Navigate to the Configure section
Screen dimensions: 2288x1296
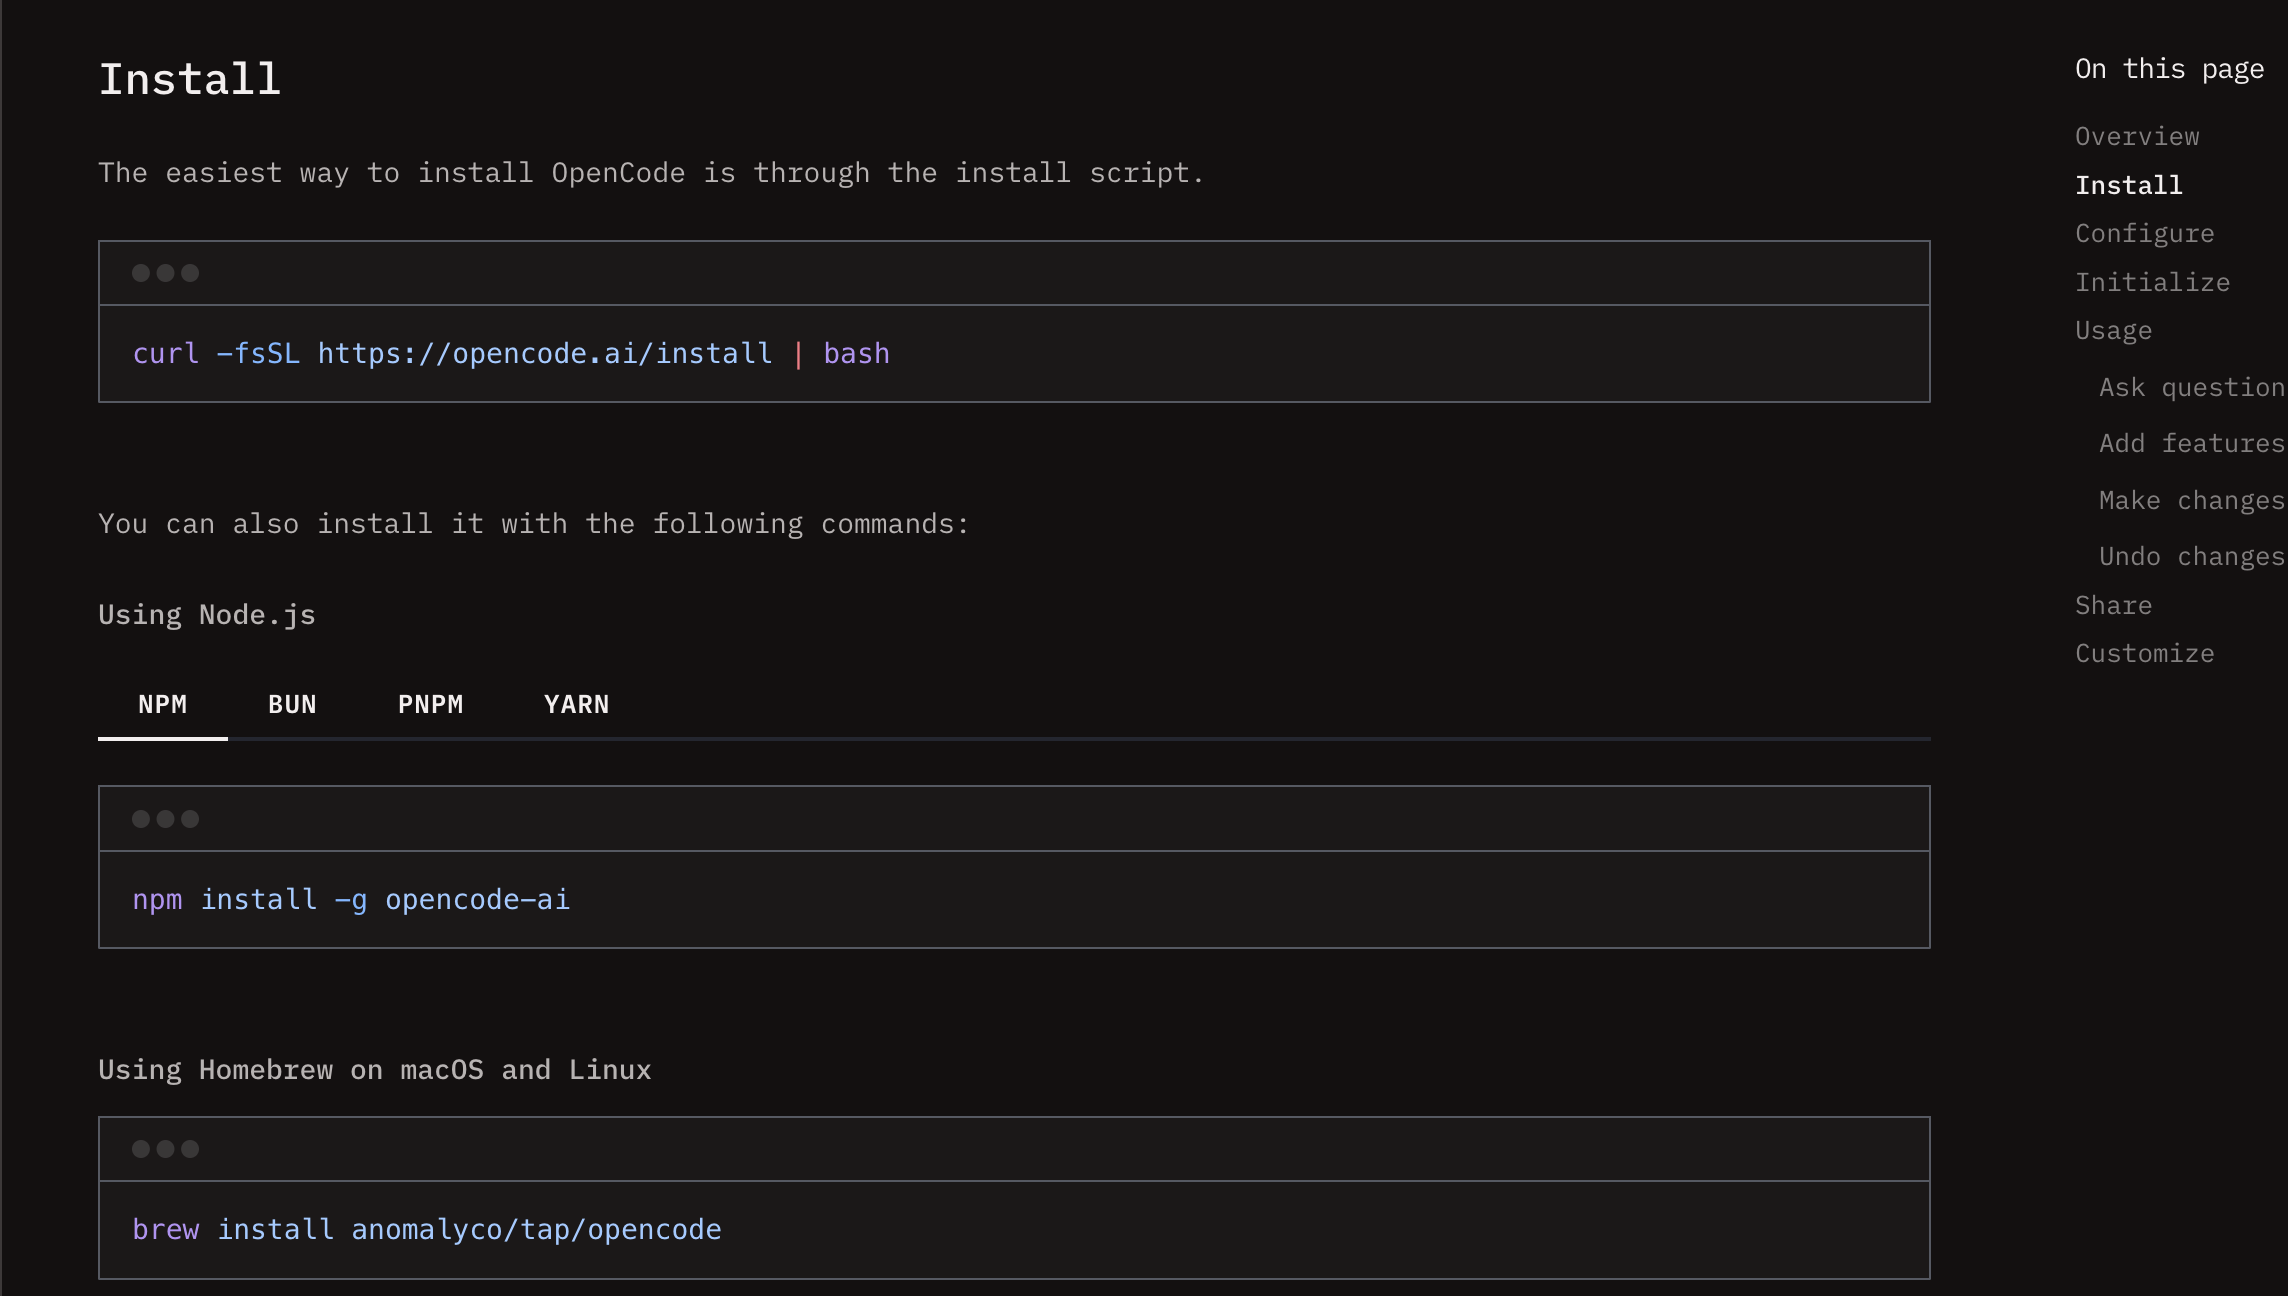pos(2144,232)
